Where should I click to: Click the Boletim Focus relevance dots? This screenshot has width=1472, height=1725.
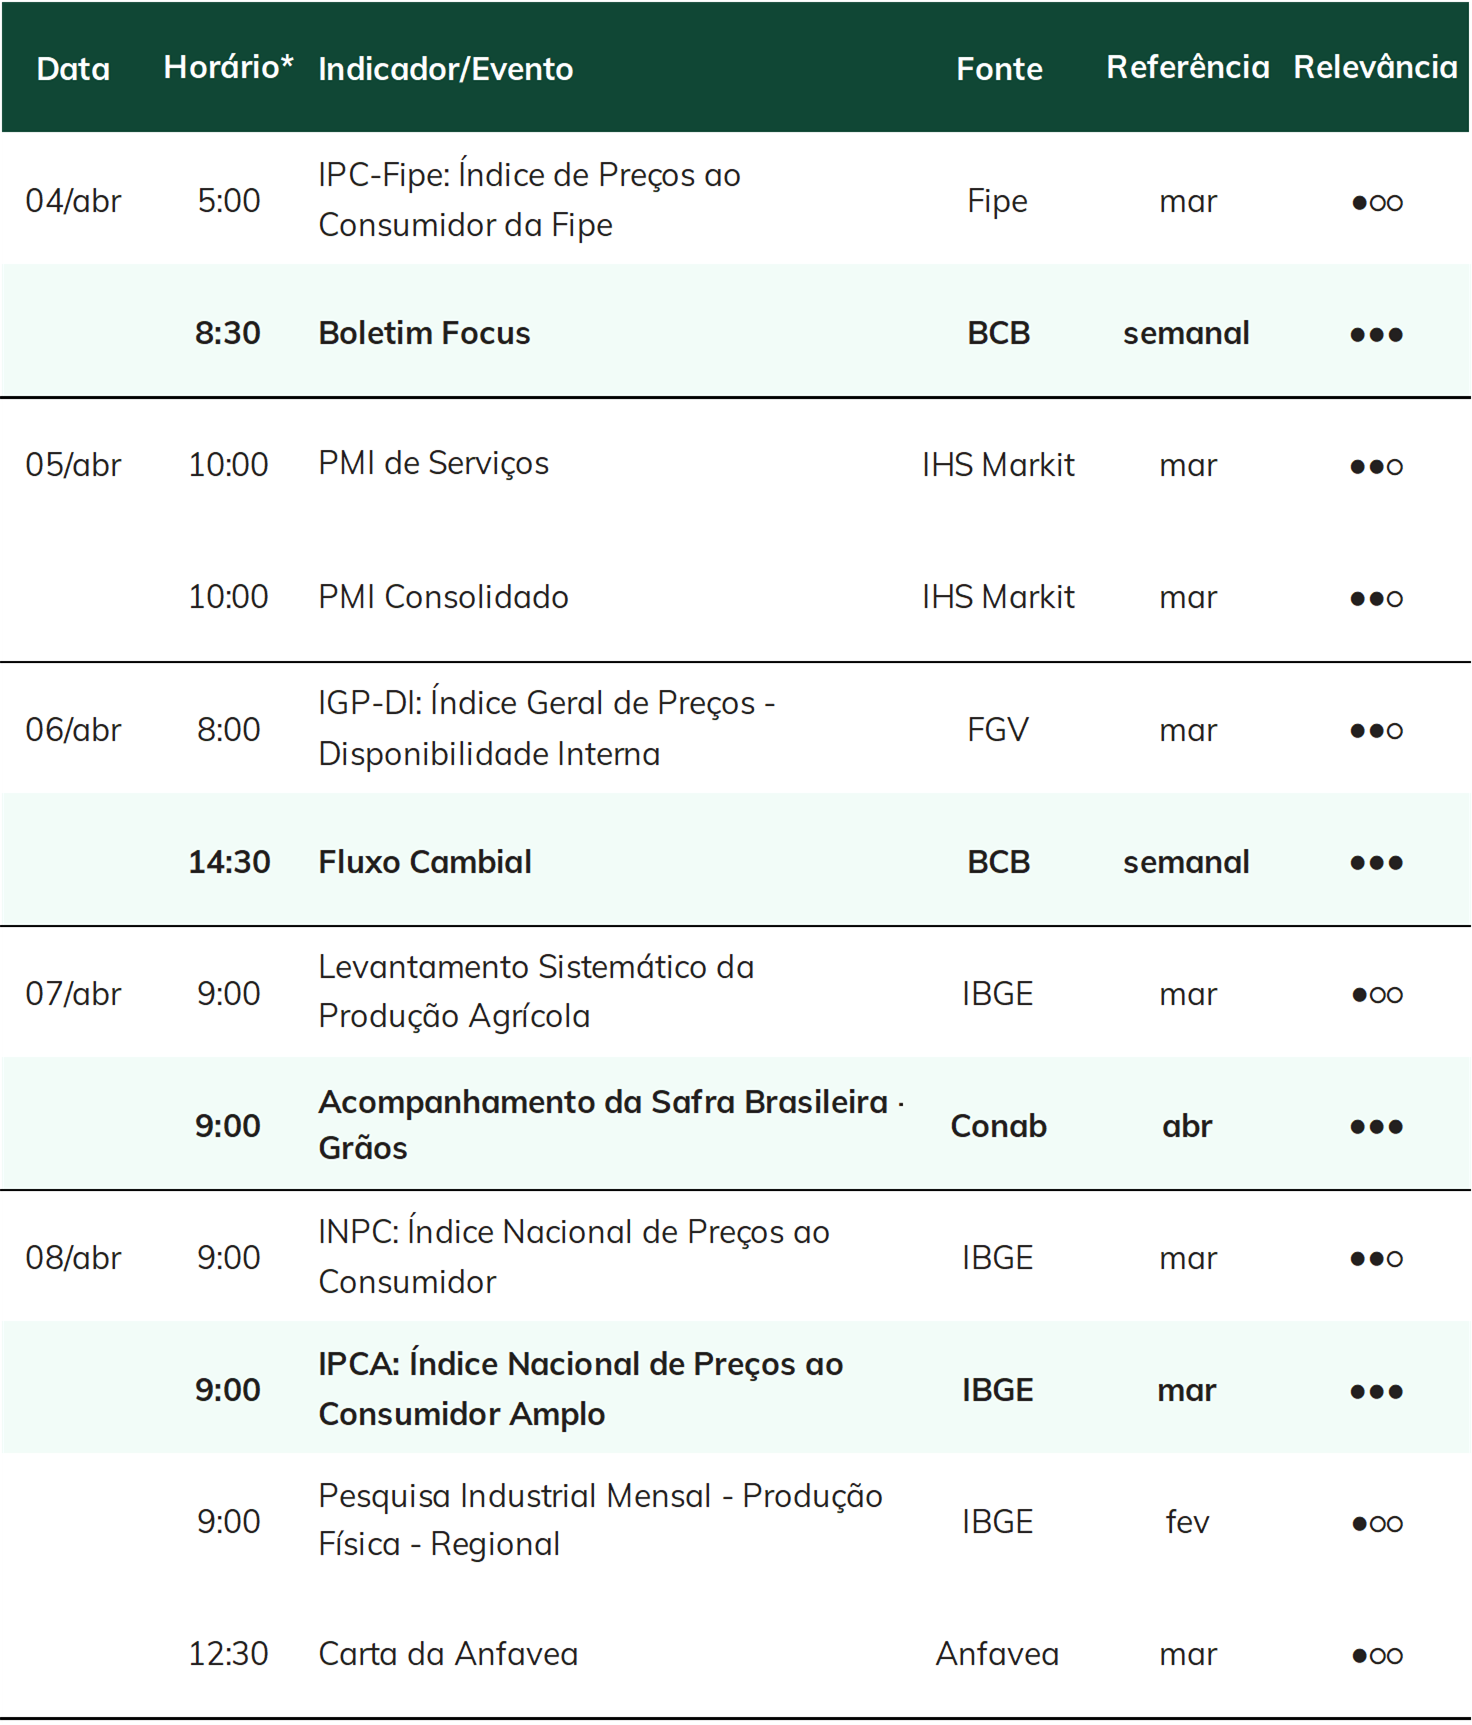pos(1376,334)
